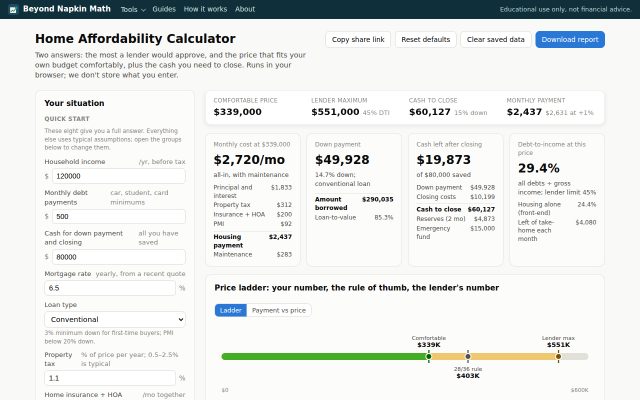Edit the Property tax percentage field
The width and height of the screenshot is (640, 400).
click(110, 378)
